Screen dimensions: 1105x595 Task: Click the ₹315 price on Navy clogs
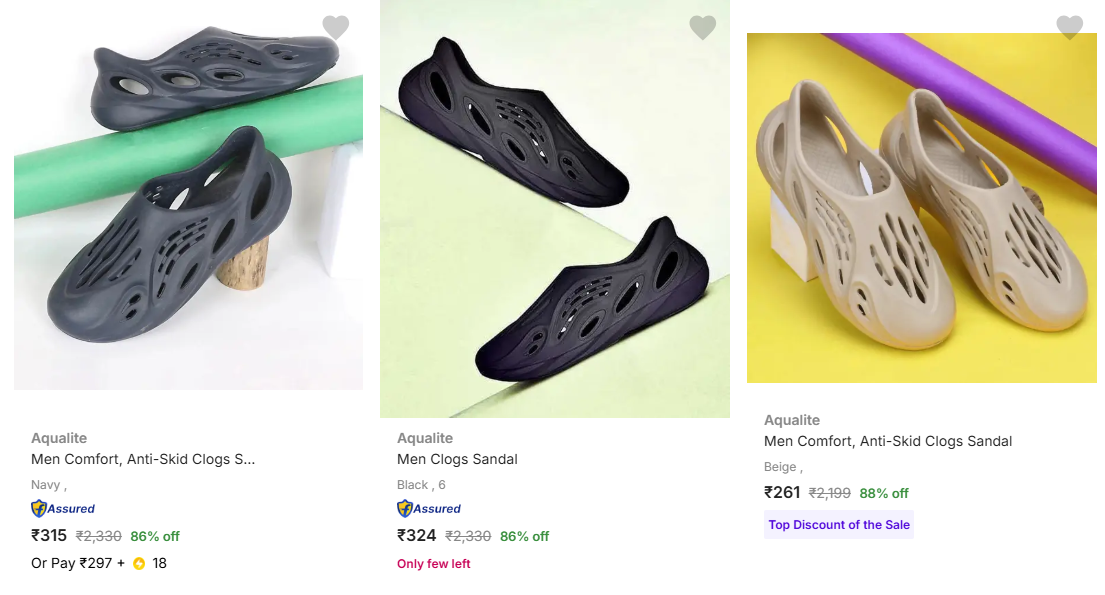(x=49, y=535)
